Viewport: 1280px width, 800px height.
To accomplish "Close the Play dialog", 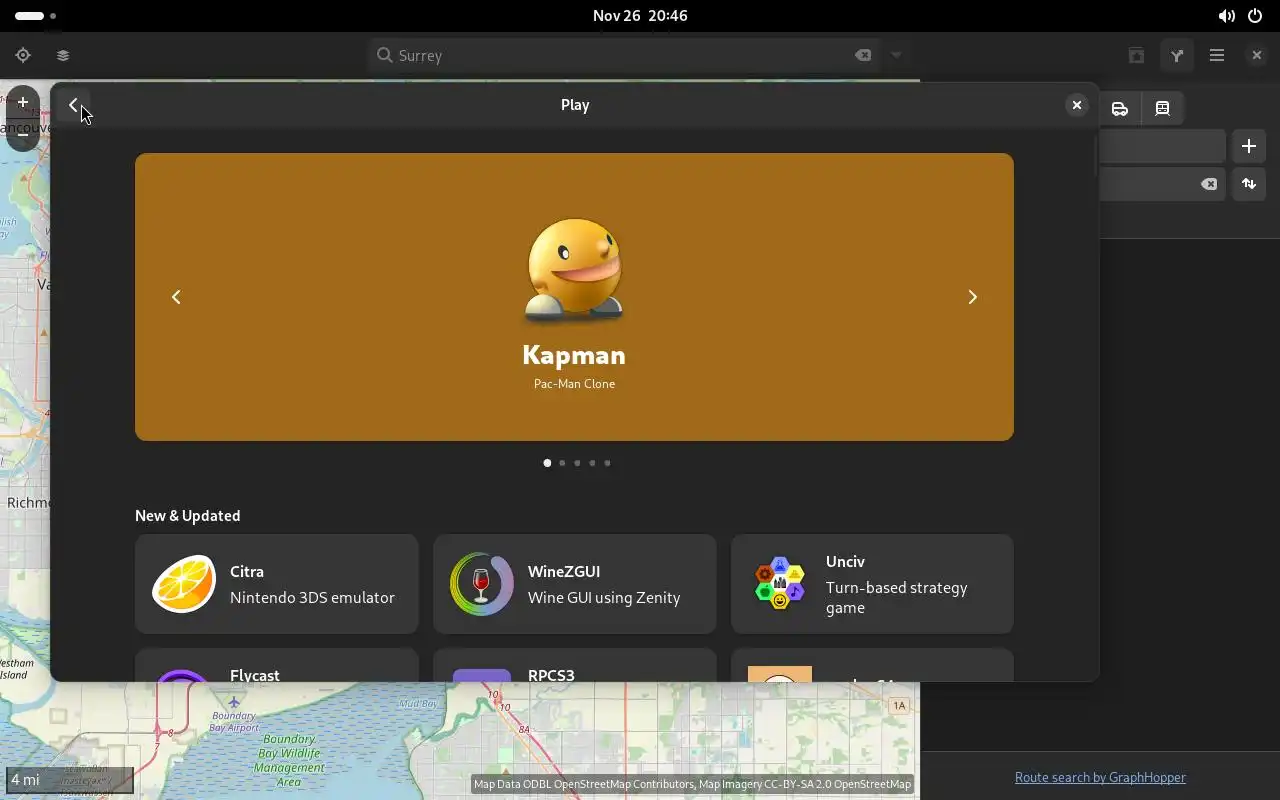I will (1077, 105).
